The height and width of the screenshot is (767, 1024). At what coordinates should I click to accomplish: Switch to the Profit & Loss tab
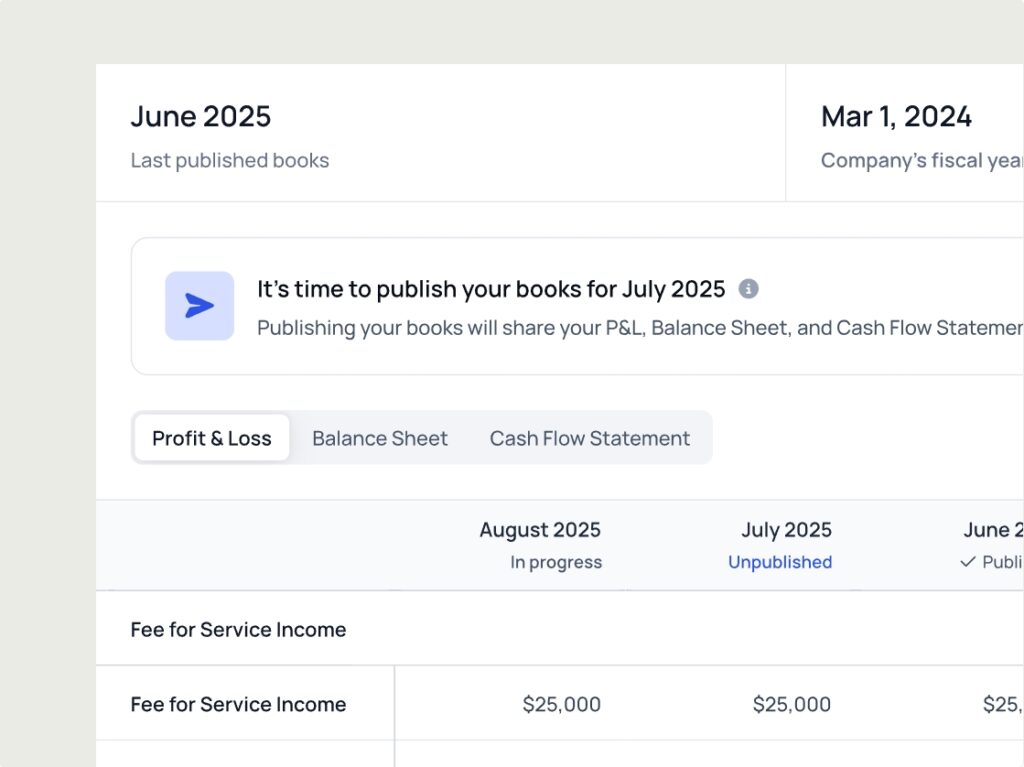212,438
